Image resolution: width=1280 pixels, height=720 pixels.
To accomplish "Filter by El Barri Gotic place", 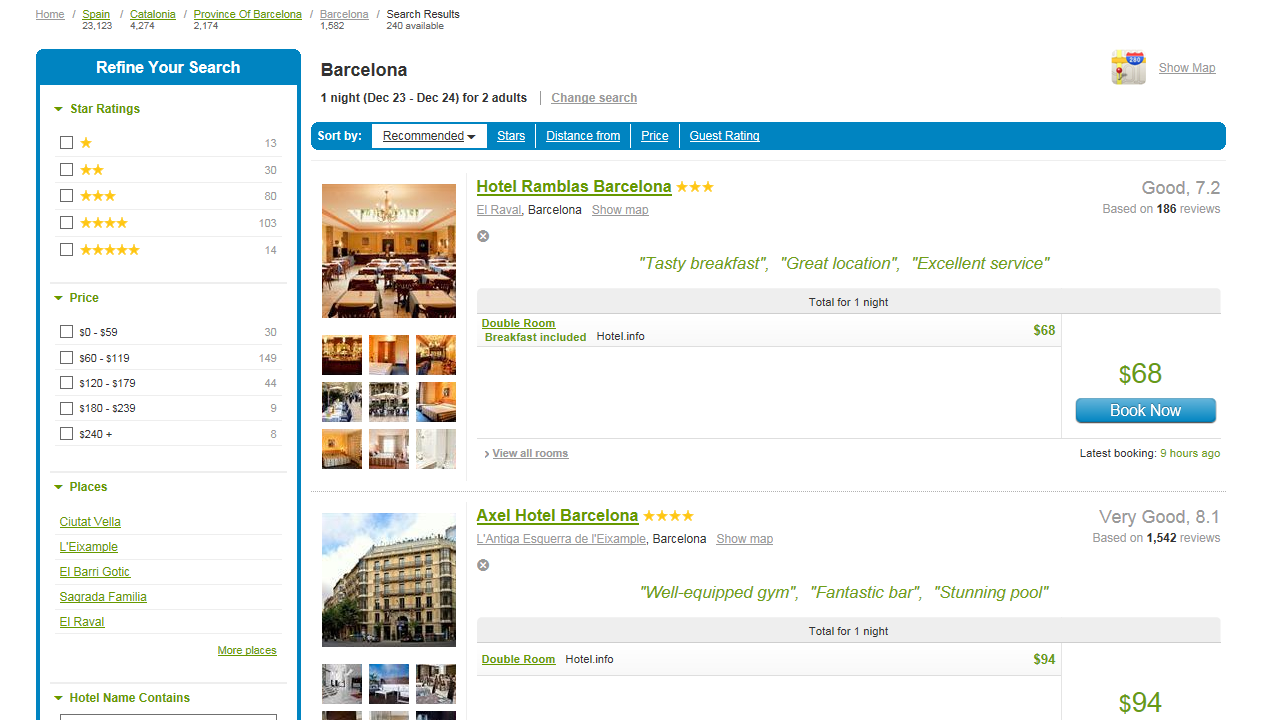I will pos(95,572).
